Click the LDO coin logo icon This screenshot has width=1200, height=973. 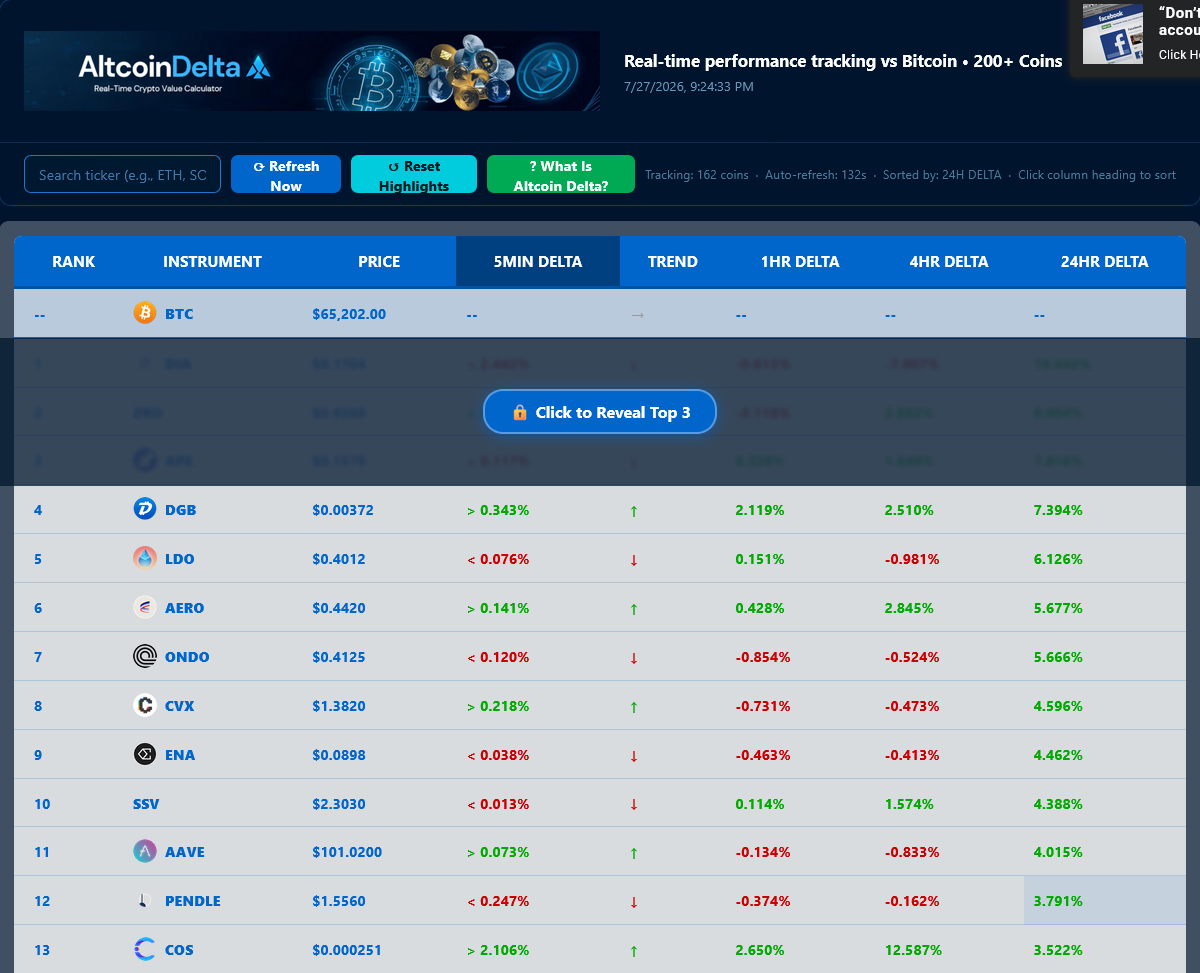[145, 558]
